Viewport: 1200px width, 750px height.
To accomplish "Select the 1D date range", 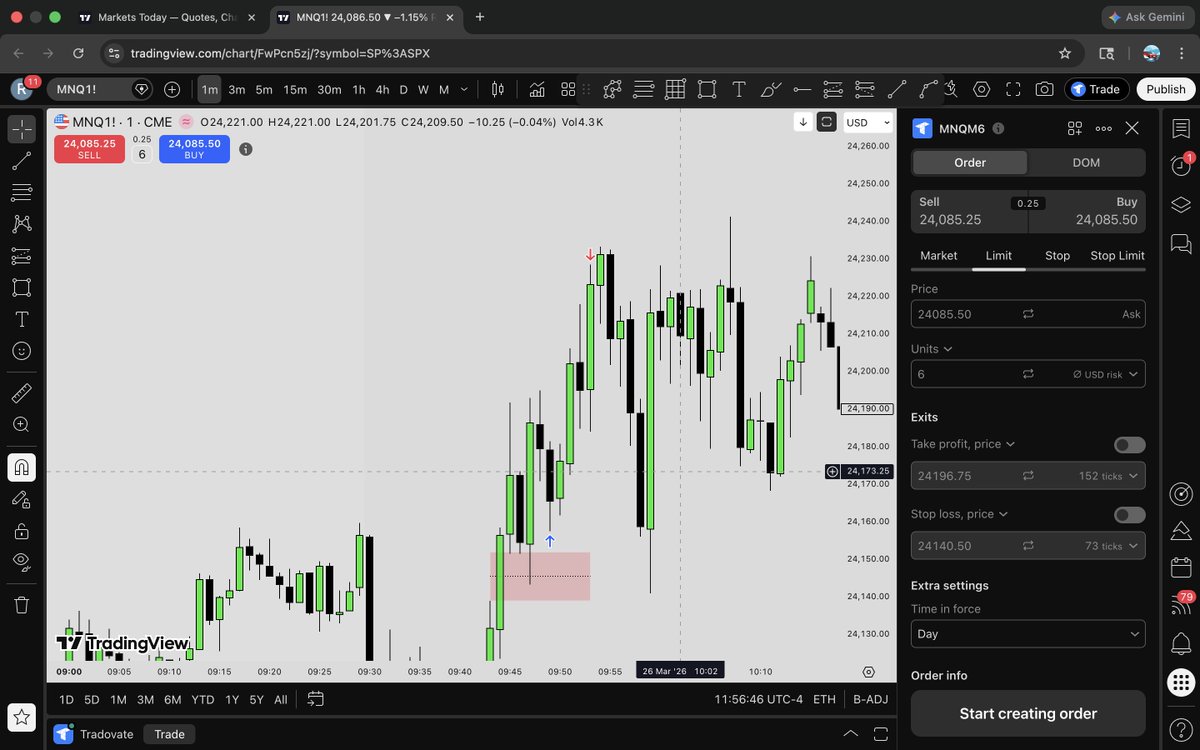I will coord(66,700).
